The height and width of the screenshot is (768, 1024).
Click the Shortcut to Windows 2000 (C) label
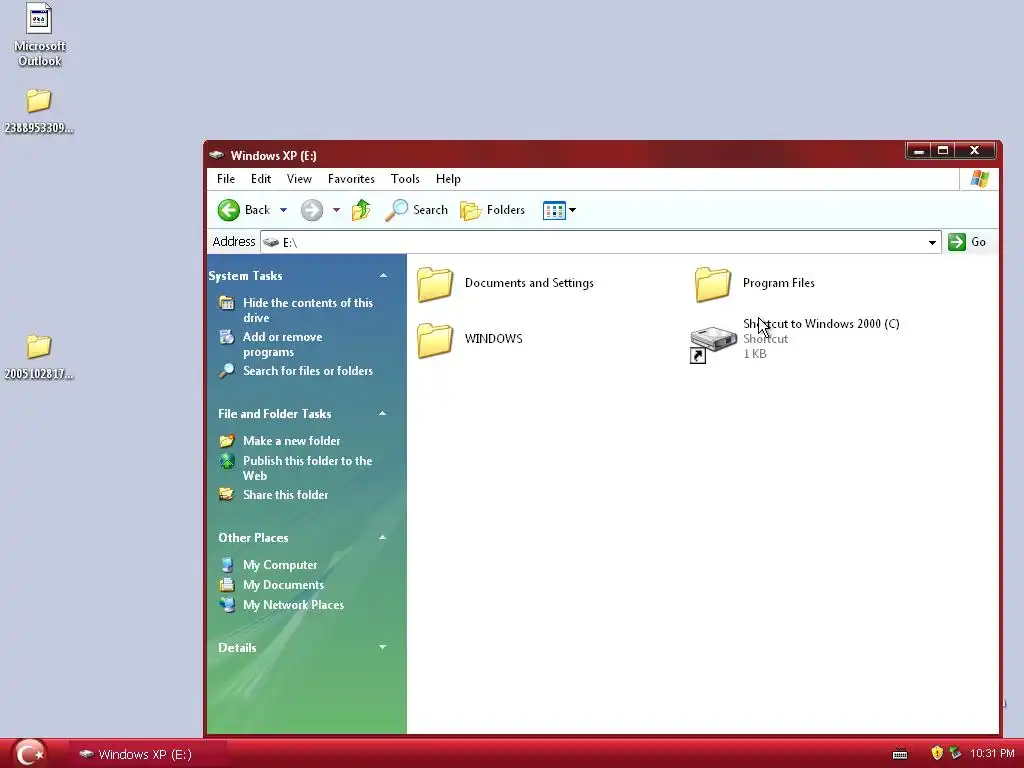coord(821,324)
